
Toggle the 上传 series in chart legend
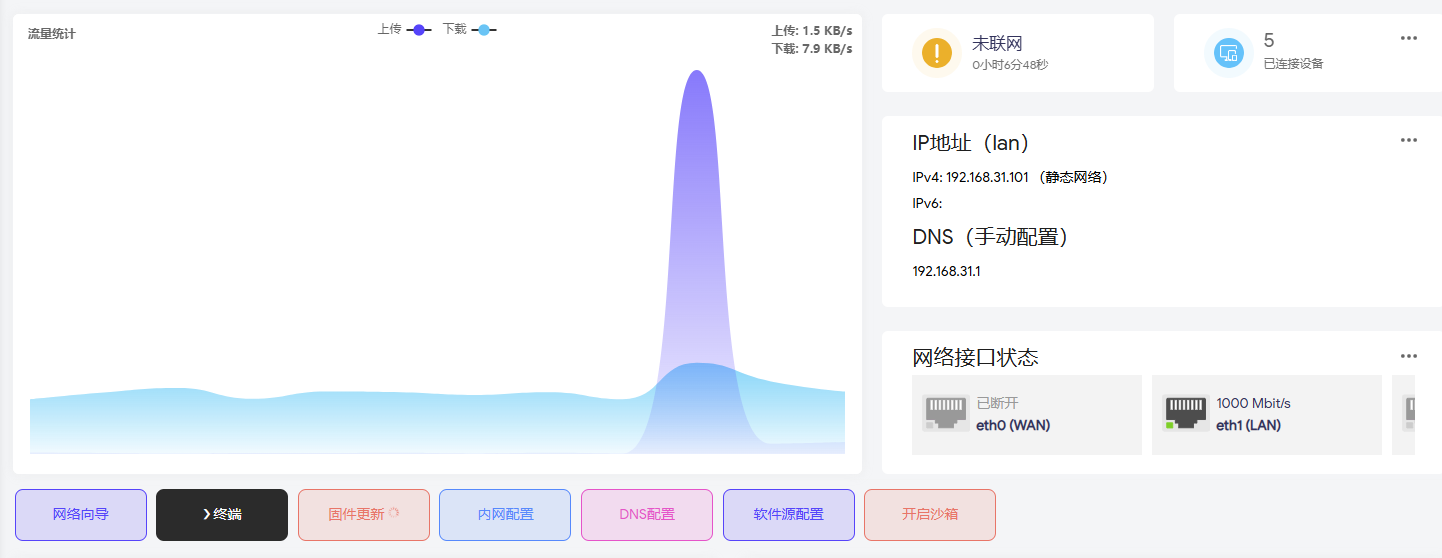tap(405, 30)
